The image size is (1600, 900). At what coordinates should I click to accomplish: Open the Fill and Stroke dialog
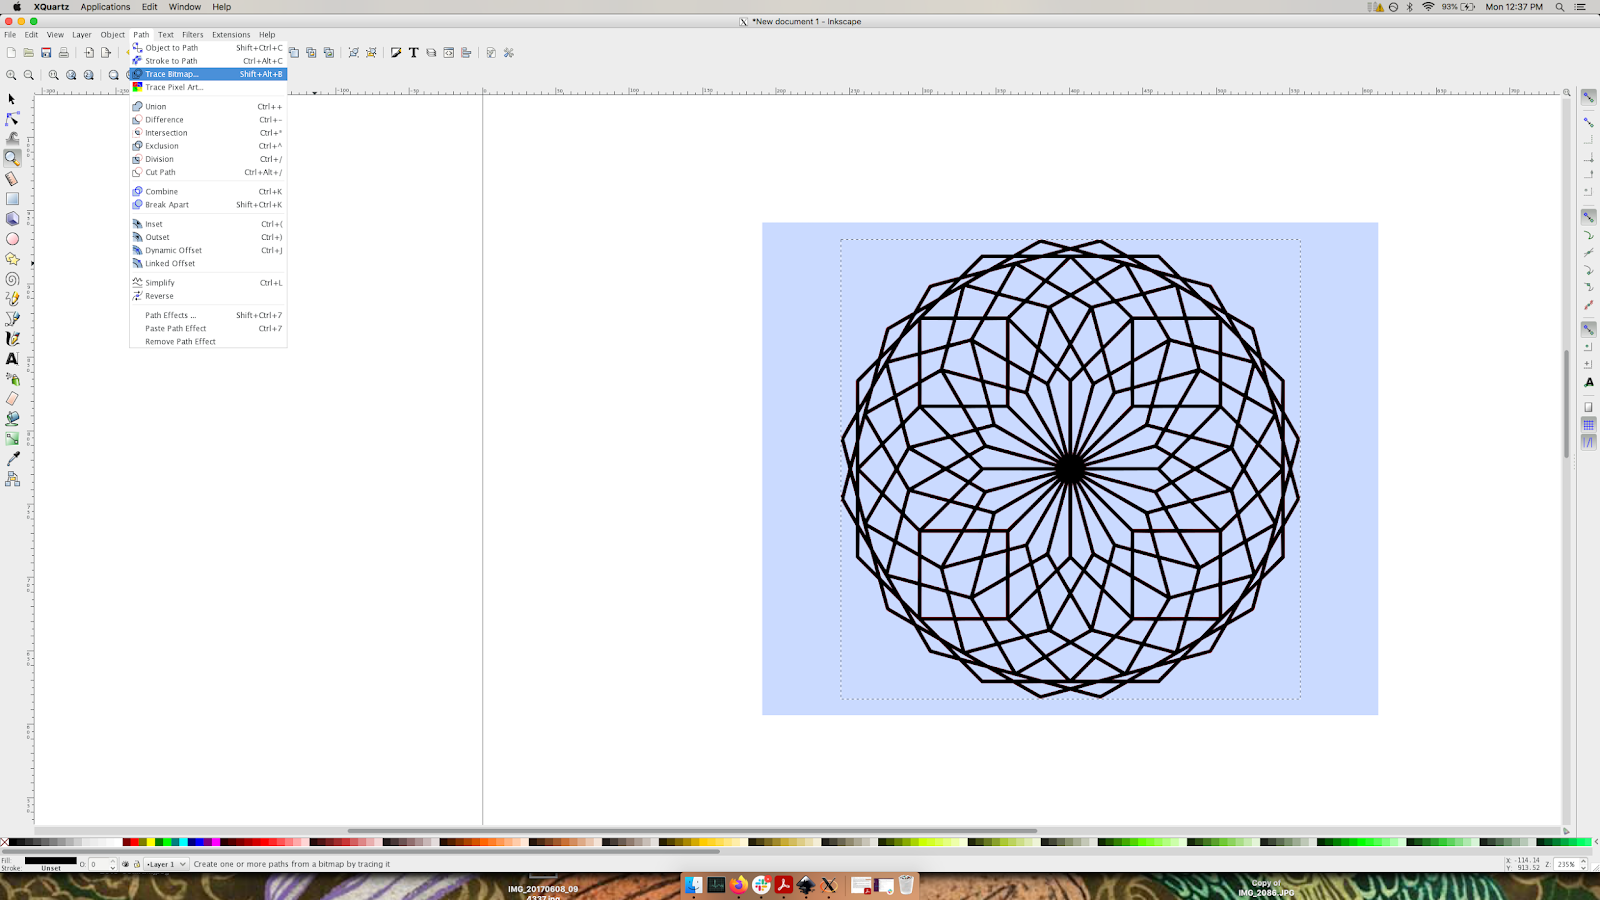pos(396,52)
